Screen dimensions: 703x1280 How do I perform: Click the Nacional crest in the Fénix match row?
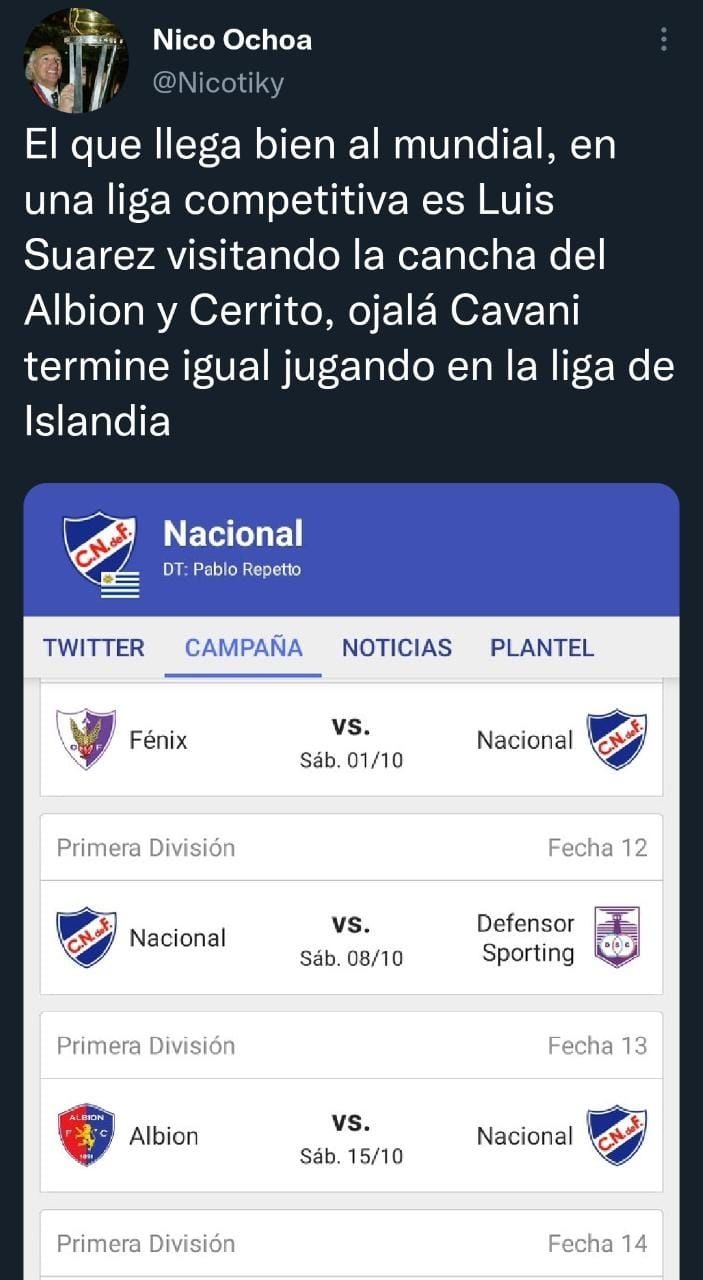tap(617, 739)
